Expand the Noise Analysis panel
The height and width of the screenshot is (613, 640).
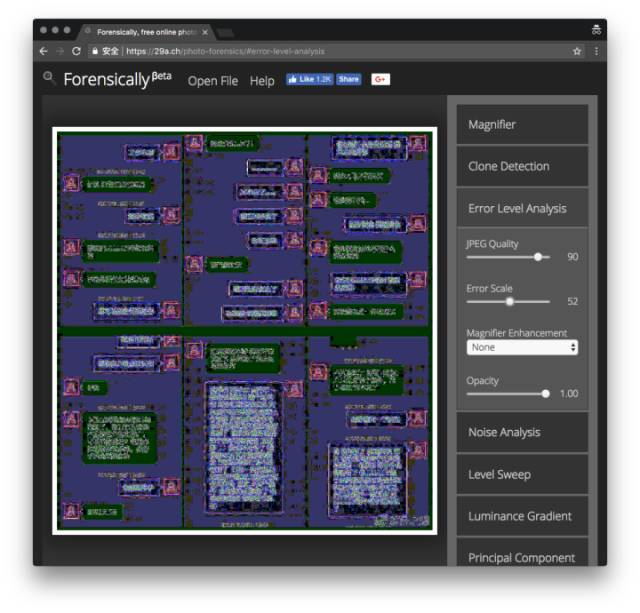[522, 432]
